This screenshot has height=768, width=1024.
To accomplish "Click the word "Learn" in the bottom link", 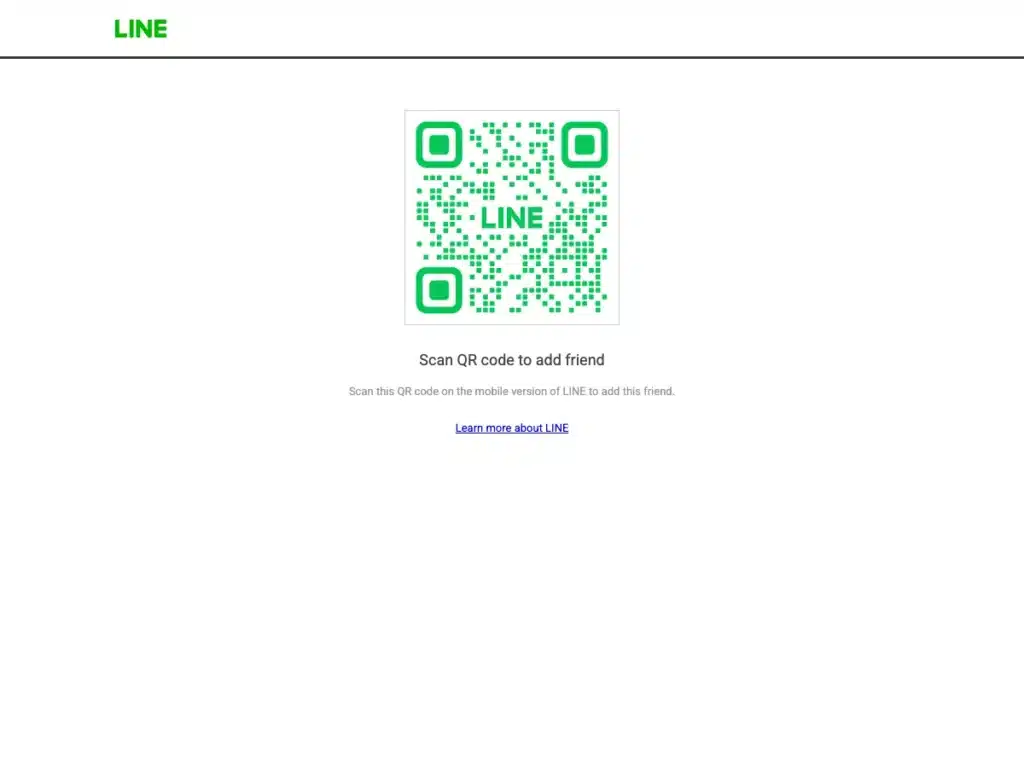I will (469, 428).
